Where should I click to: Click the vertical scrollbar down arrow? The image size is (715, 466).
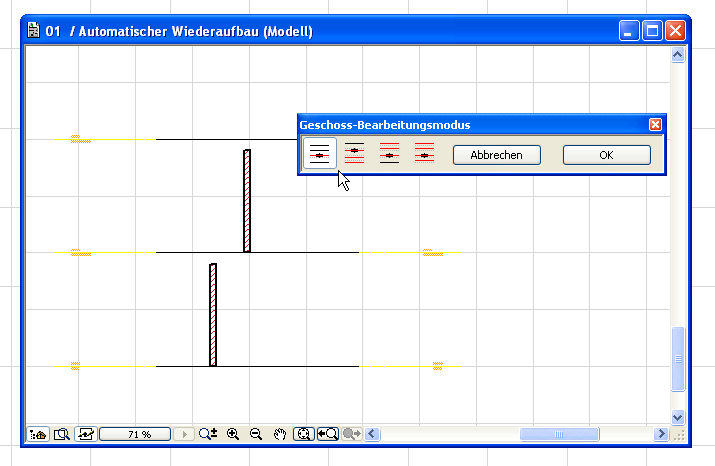coord(678,417)
